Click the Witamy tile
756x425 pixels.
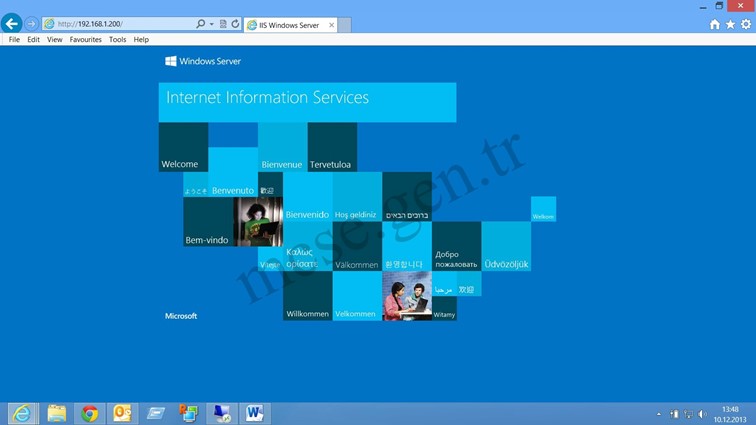pyautogui.click(x=444, y=308)
